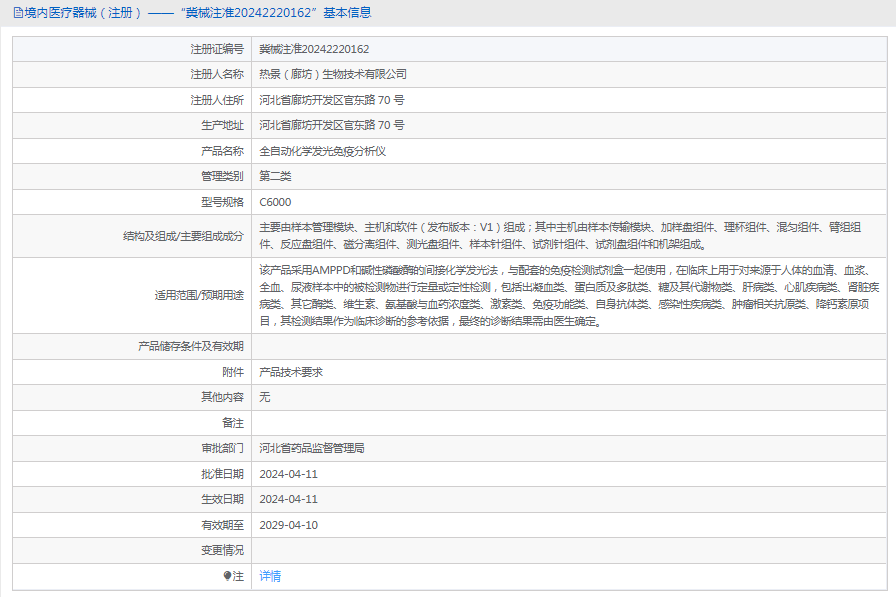Select approving authority 河北省药品监督管理局
This screenshot has width=896, height=597.
click(x=312, y=448)
